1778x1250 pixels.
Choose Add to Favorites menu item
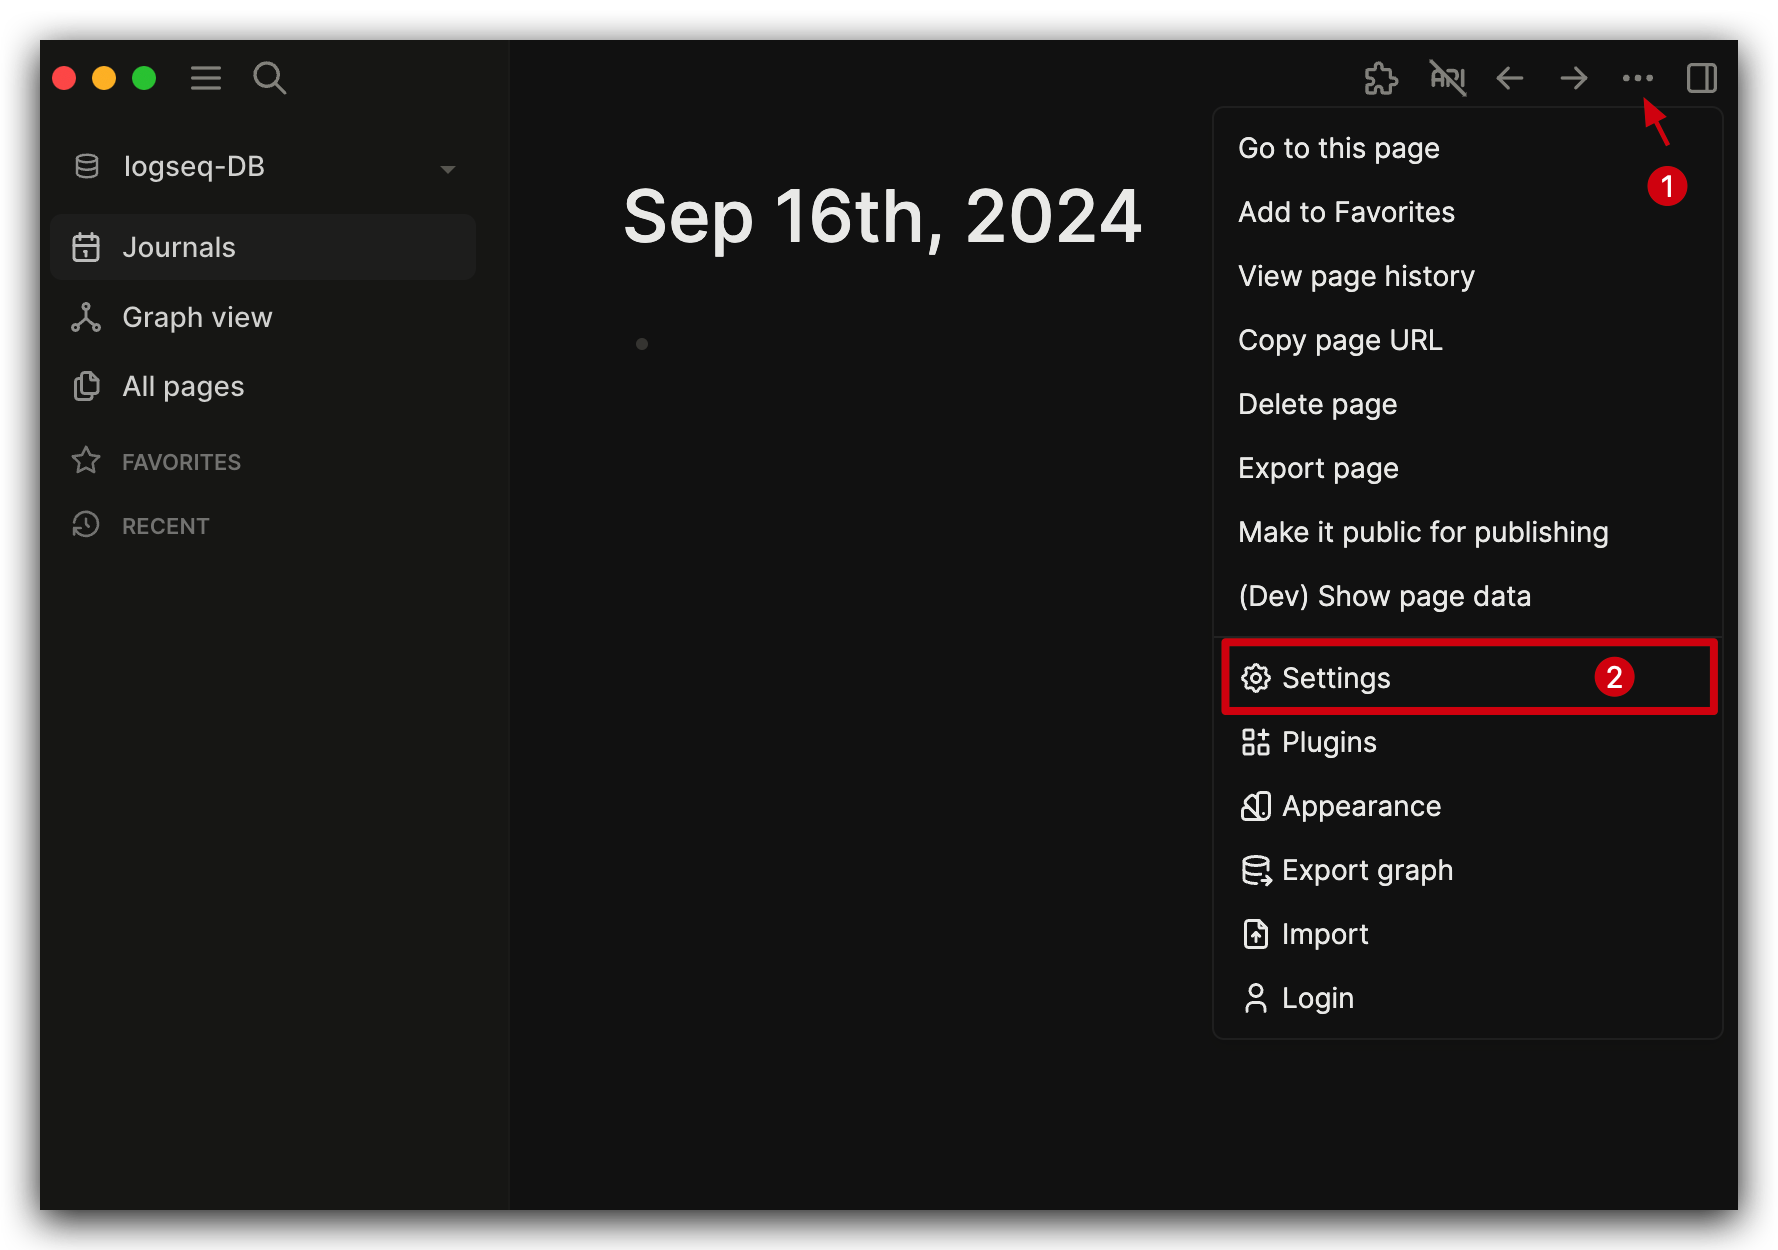(1346, 212)
